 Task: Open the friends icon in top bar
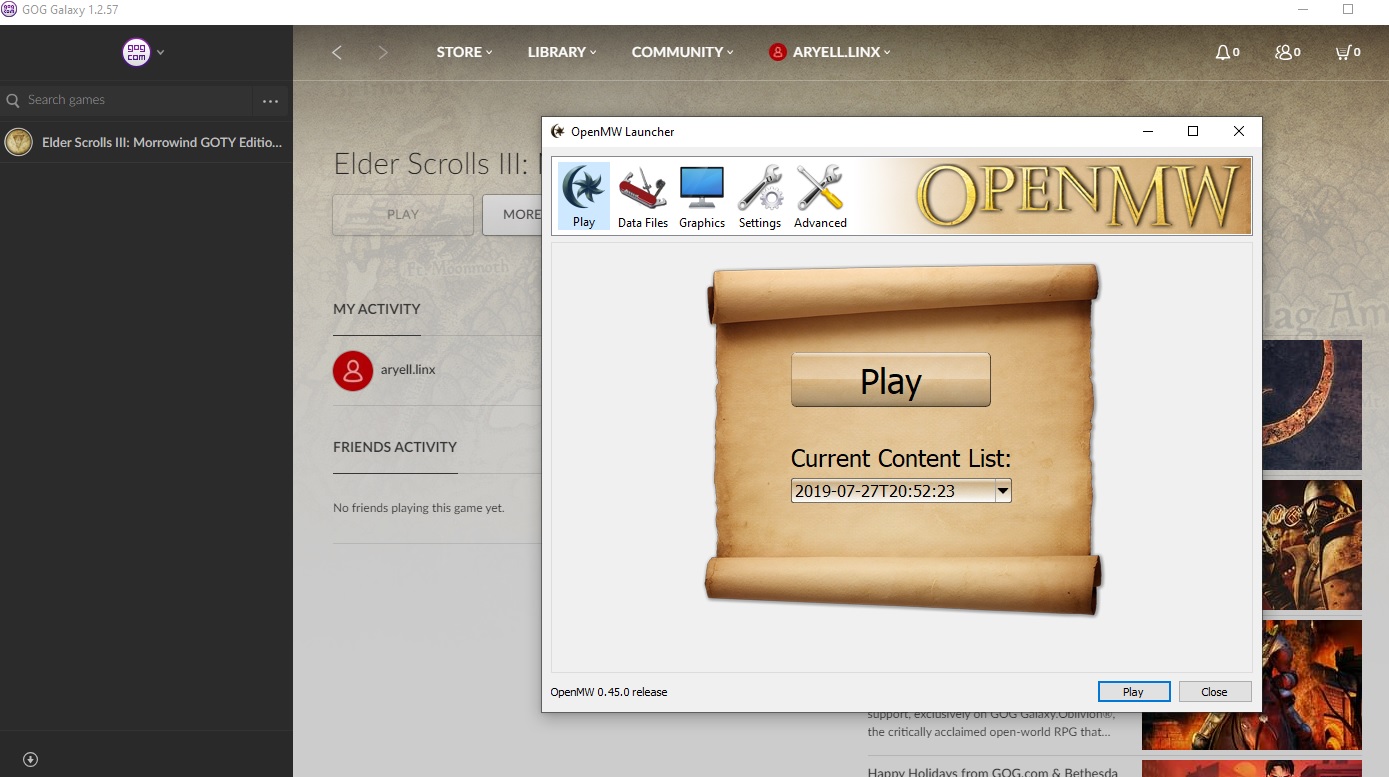pos(1288,52)
